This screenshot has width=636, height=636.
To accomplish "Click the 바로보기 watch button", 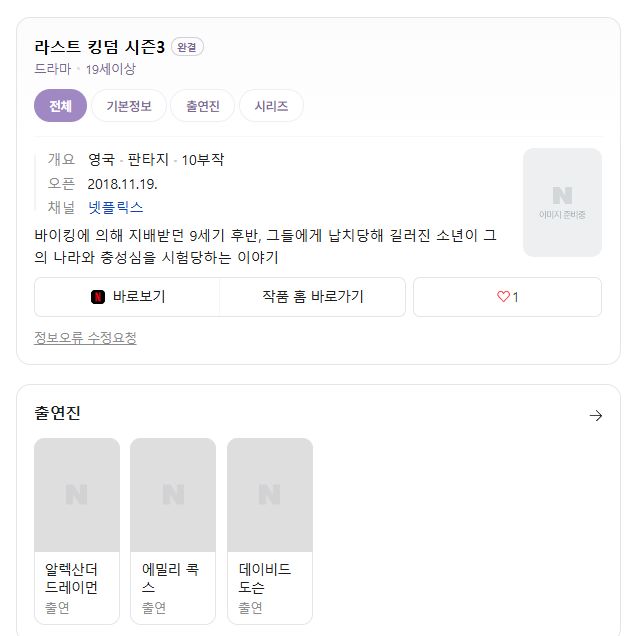I will [x=127, y=297].
